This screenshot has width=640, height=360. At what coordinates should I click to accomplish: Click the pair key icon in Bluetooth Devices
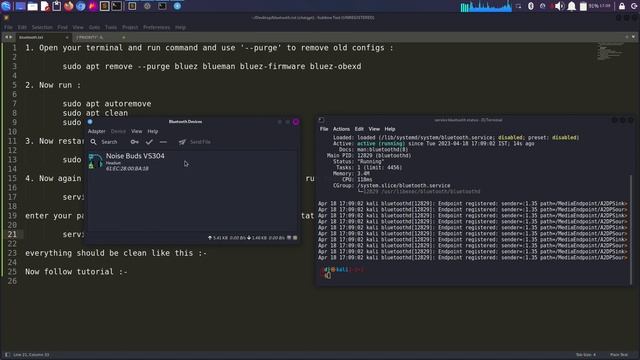134,142
